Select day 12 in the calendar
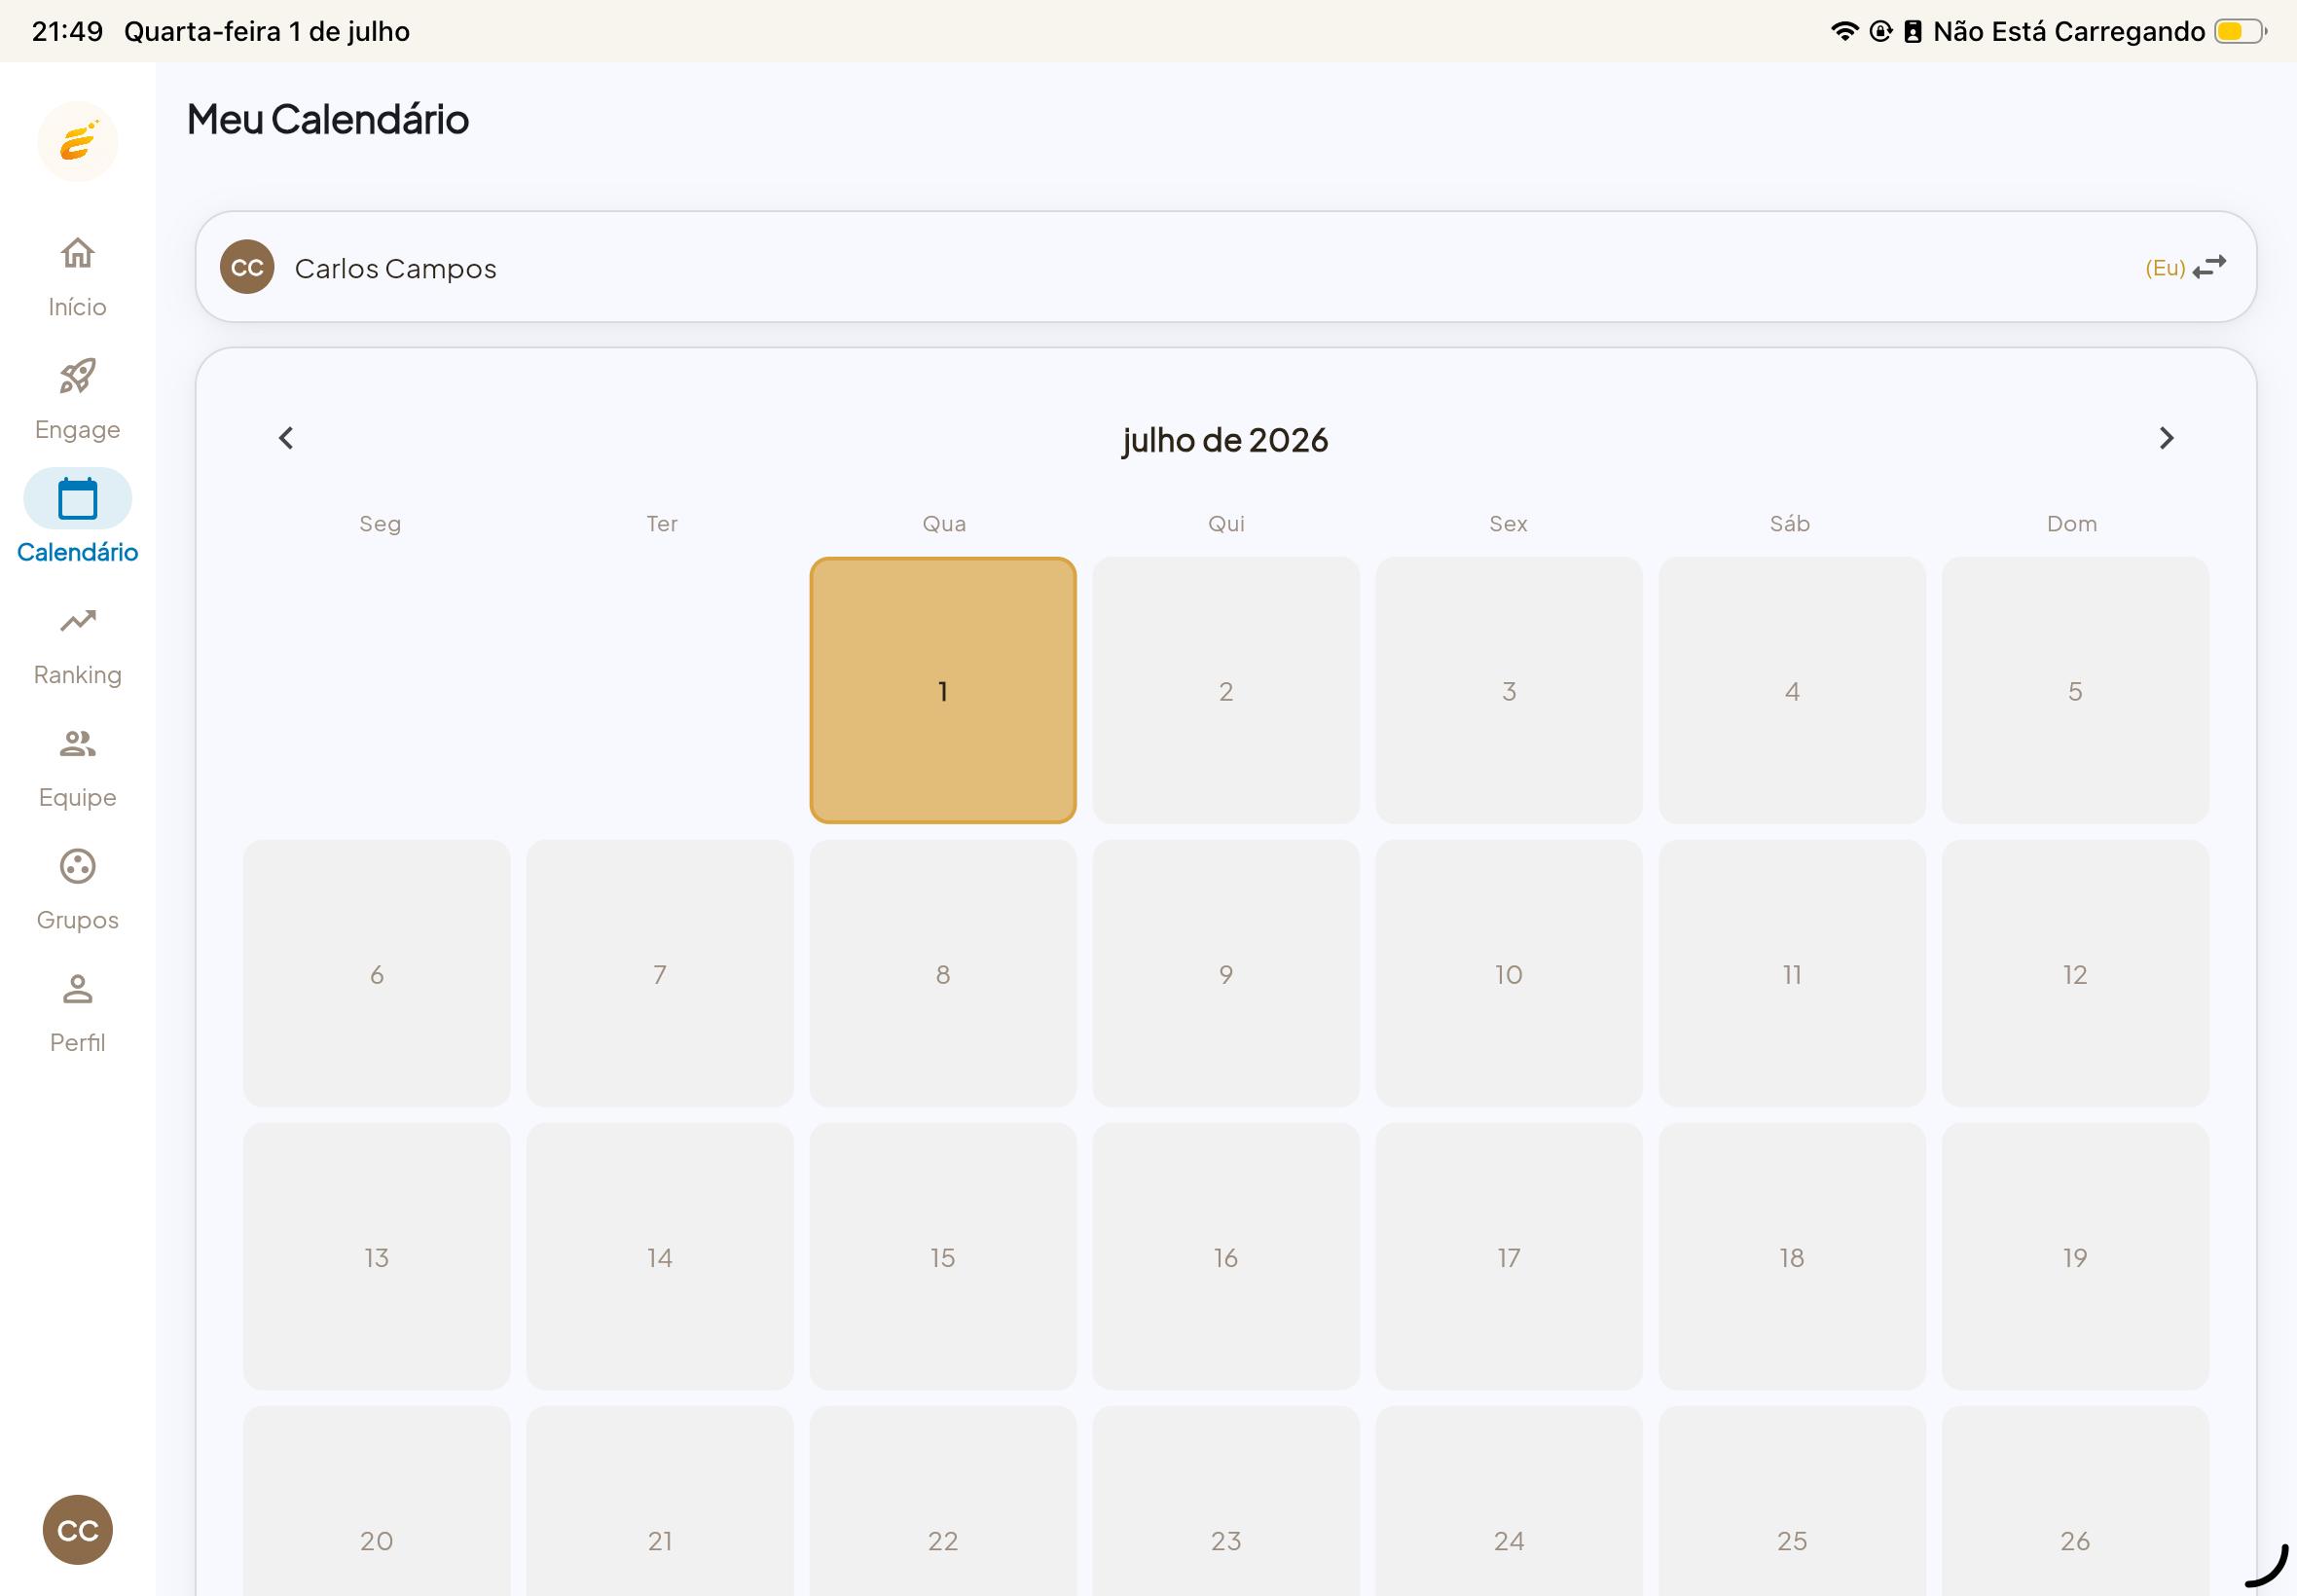The height and width of the screenshot is (1596, 2297). 2075,974
